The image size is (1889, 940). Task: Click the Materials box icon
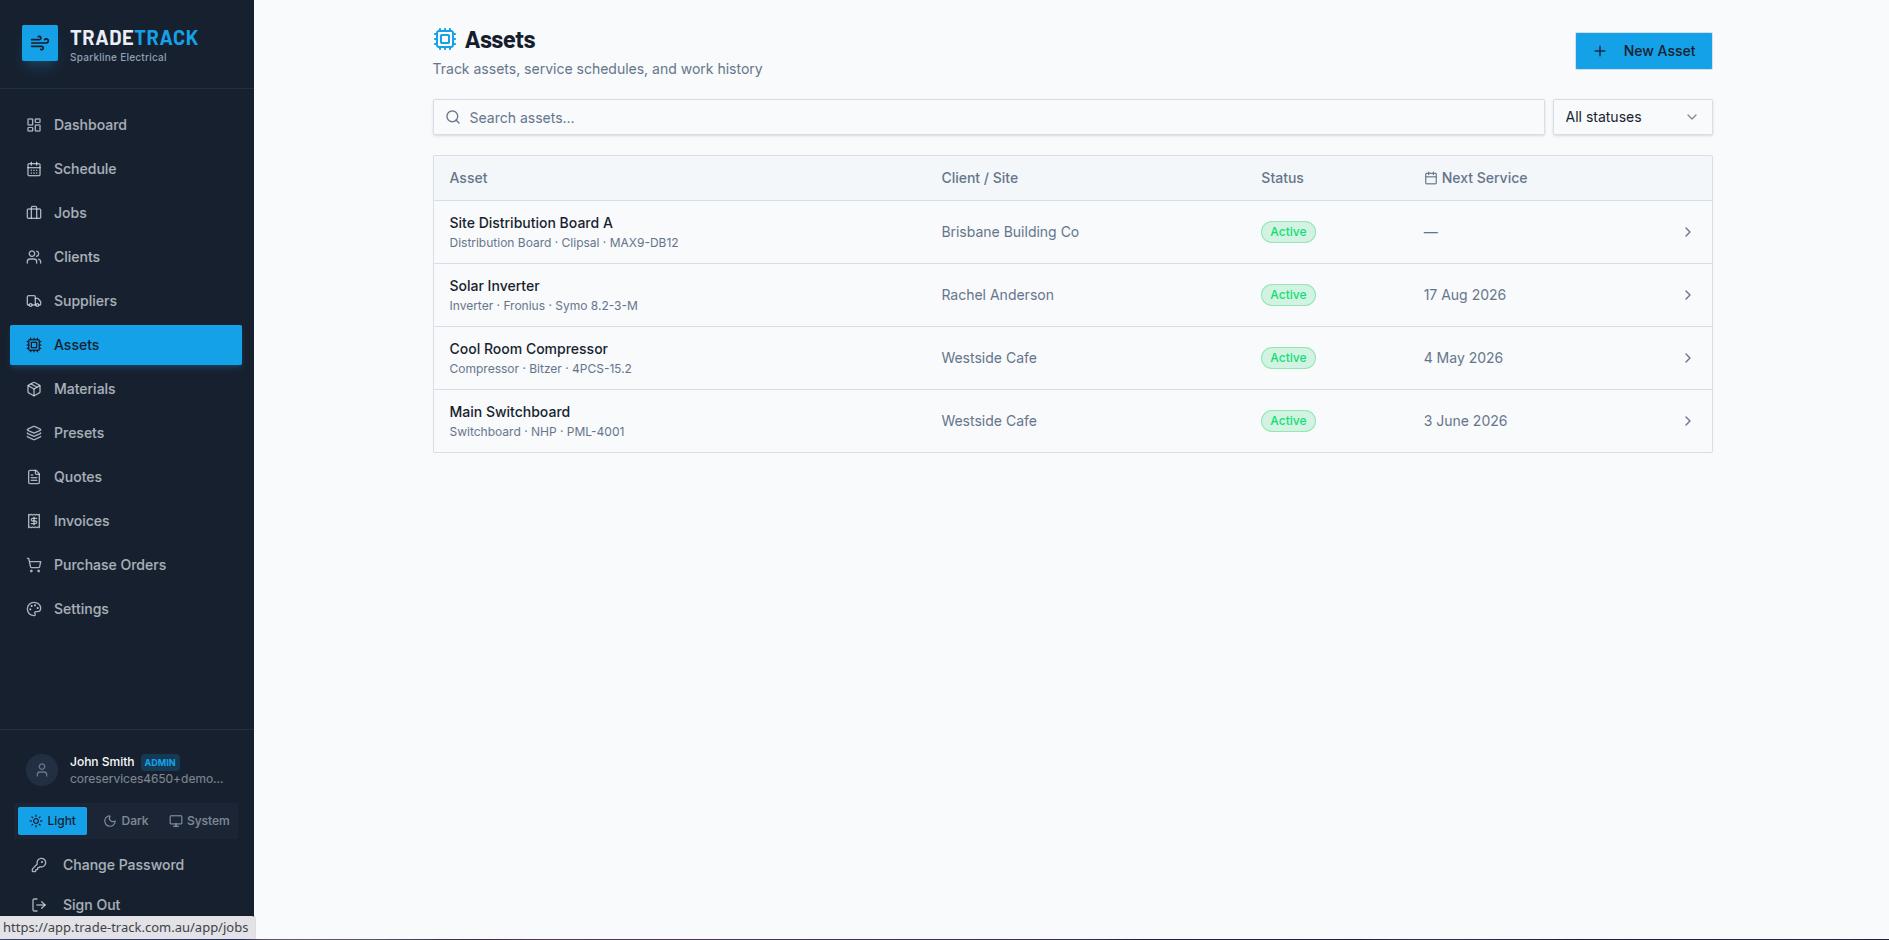click(34, 389)
